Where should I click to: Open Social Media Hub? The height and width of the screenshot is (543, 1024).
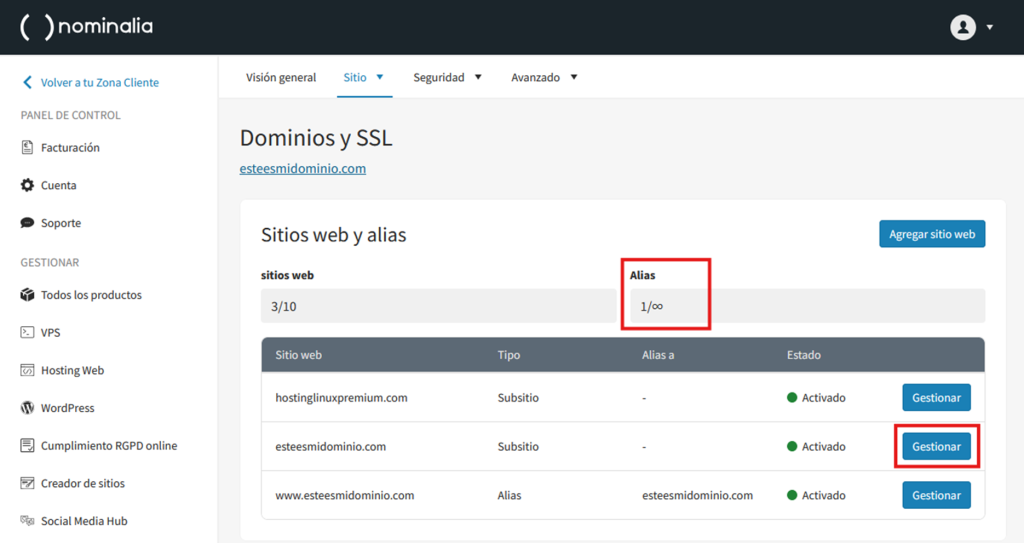coord(84,521)
